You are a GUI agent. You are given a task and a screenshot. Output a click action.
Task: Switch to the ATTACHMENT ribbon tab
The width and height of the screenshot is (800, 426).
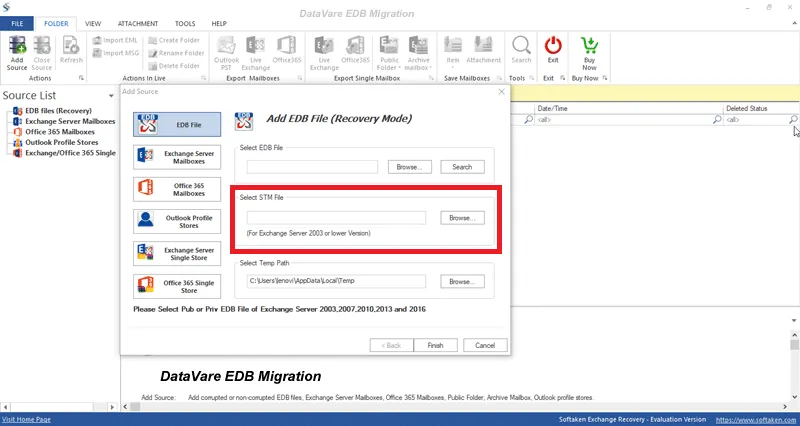(138, 23)
